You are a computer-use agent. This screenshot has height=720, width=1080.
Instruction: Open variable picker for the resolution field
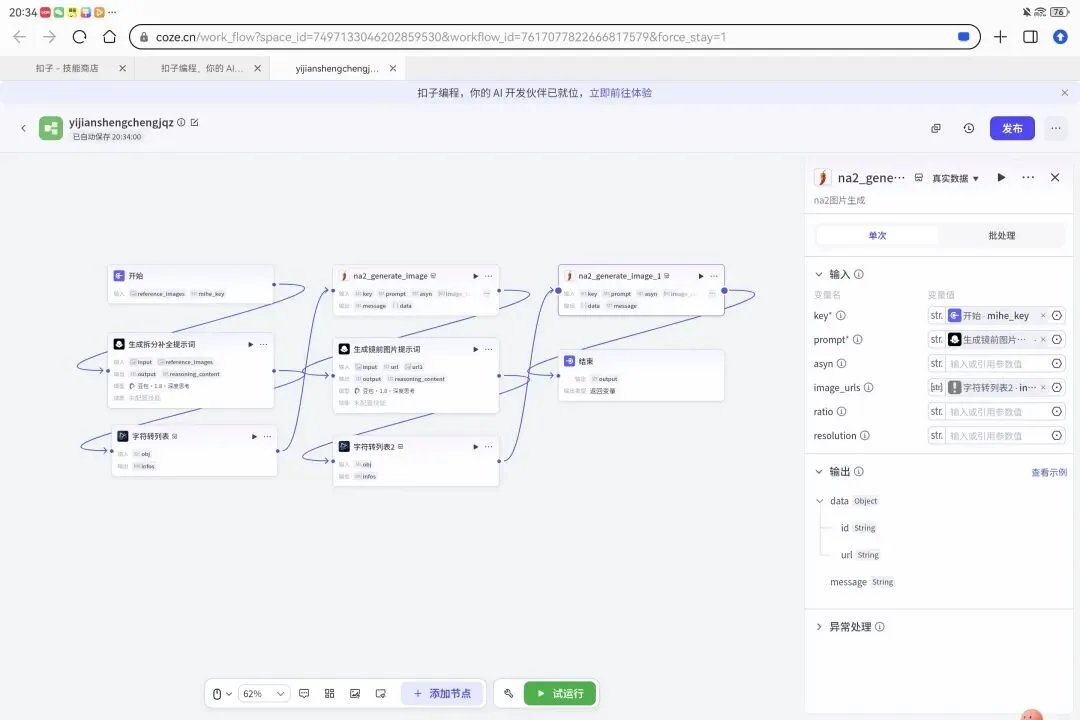pyautogui.click(x=1057, y=435)
